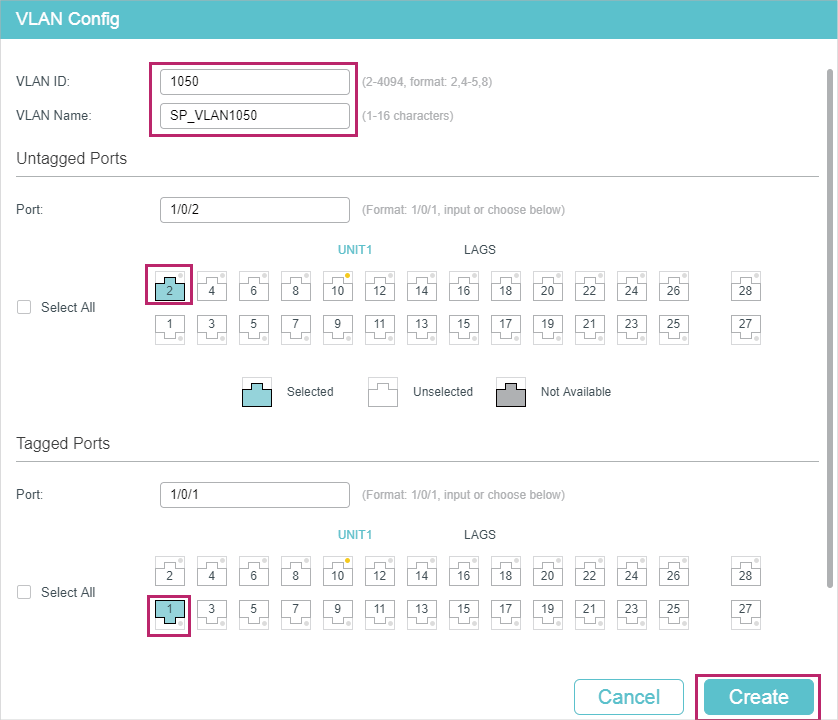
Task: Deselect port 2 in Untagged Ports
Action: (169, 287)
